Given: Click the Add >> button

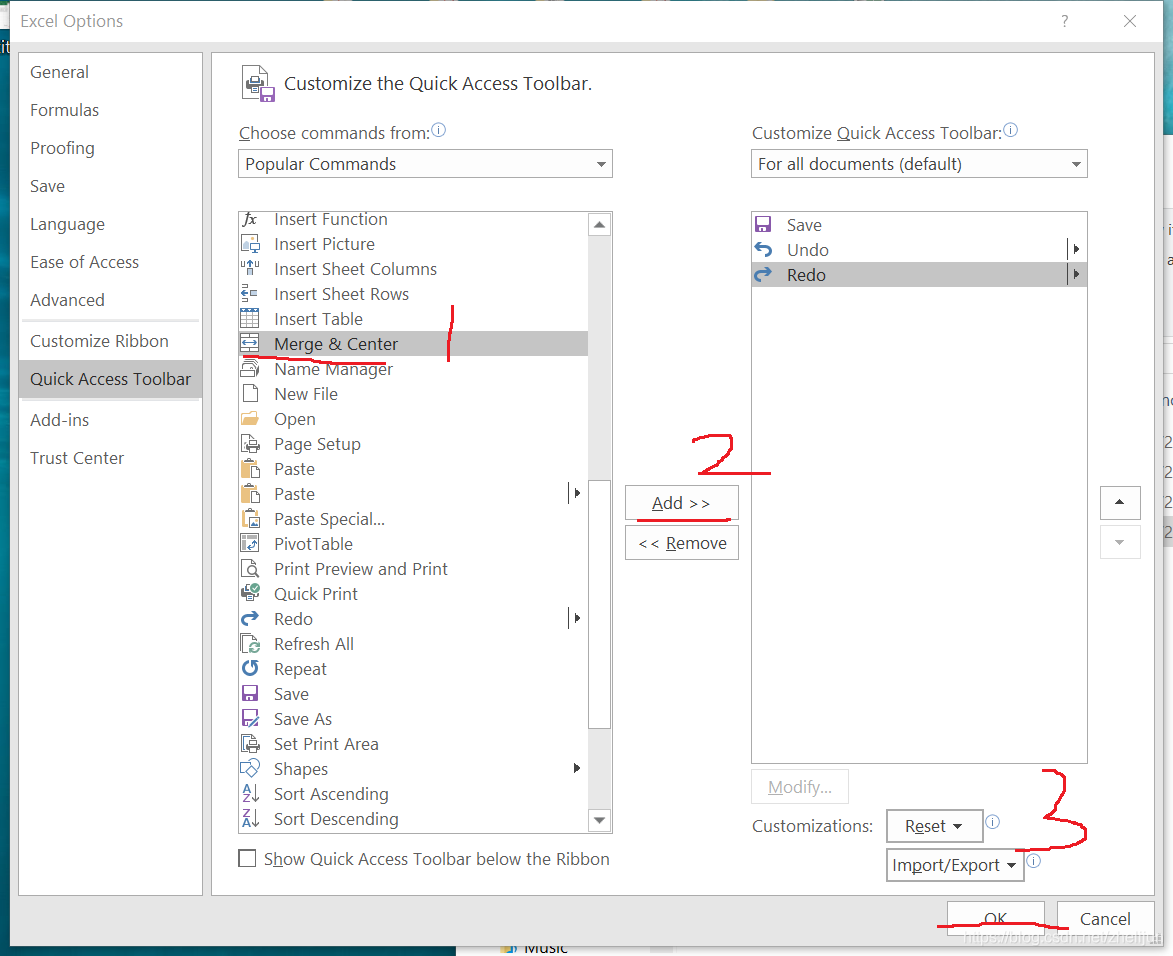Looking at the screenshot, I should [682, 503].
